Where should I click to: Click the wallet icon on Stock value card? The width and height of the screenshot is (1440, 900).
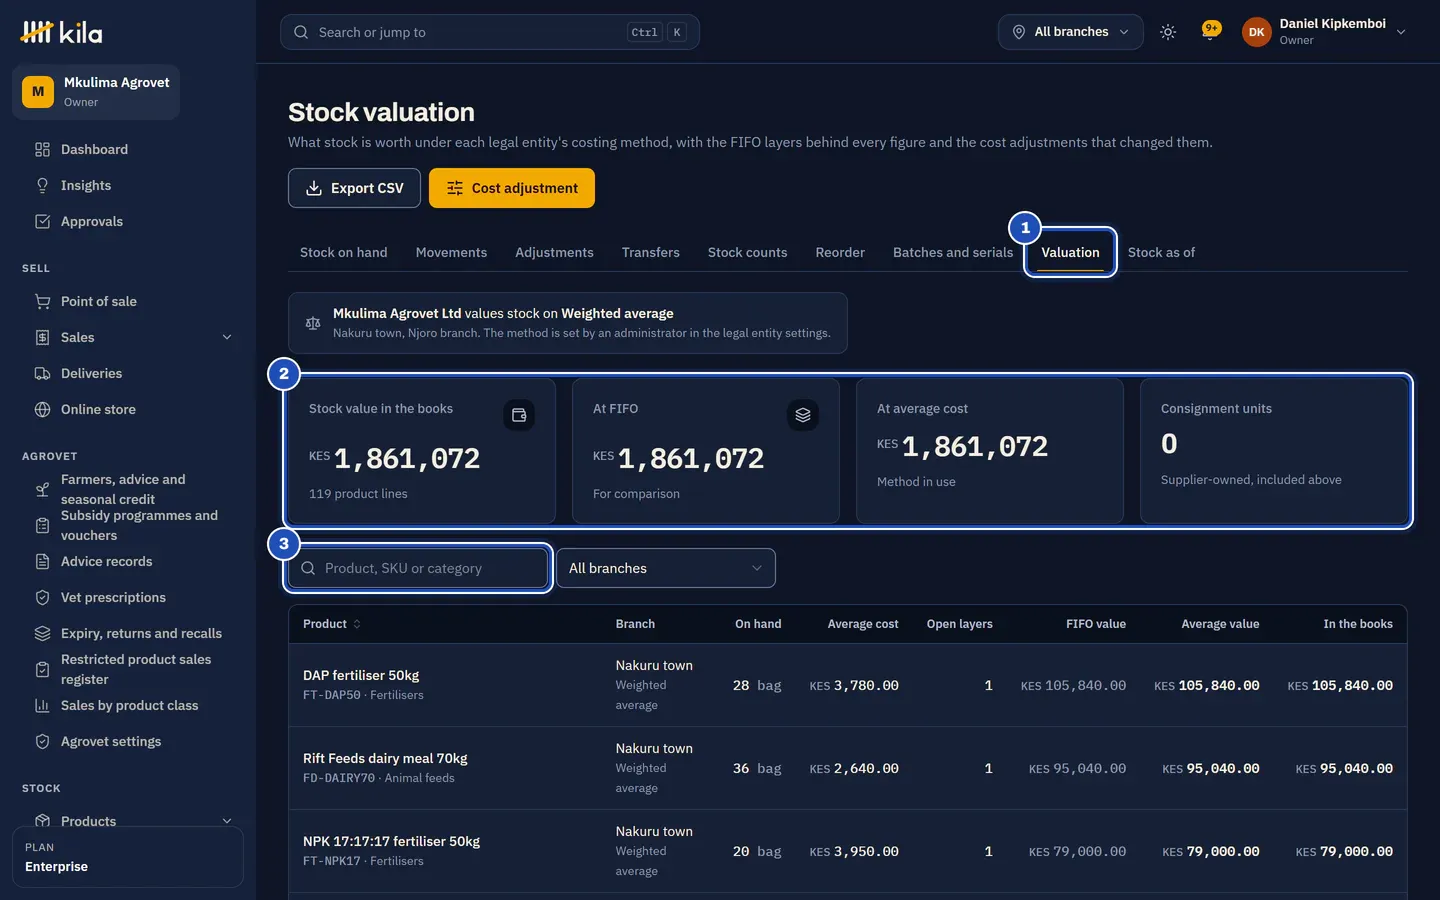(x=519, y=415)
